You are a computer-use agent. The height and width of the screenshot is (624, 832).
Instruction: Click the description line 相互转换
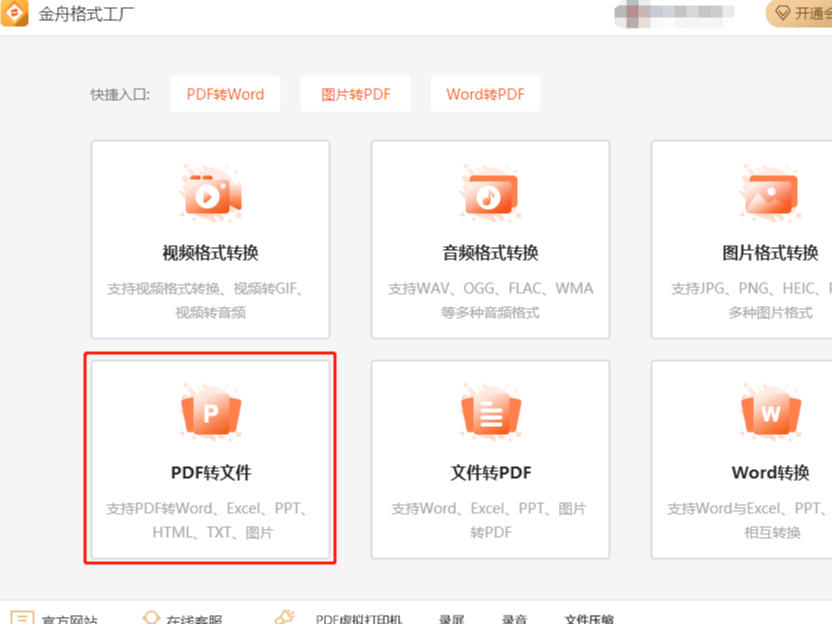tap(772, 532)
